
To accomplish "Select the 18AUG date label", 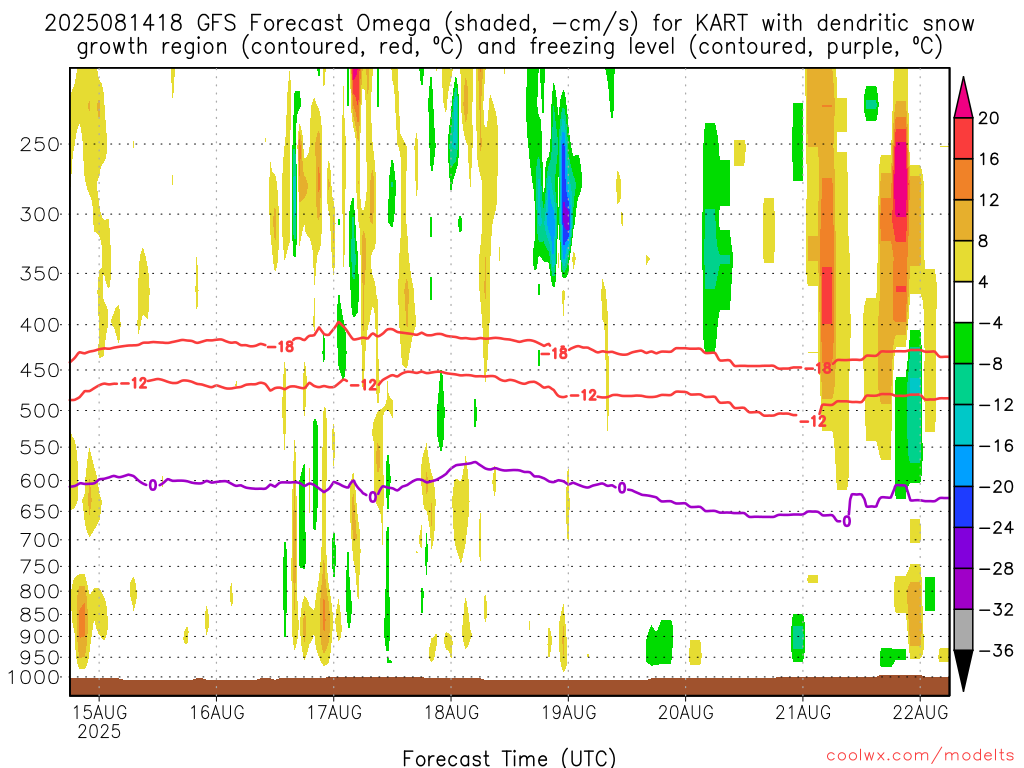I will (451, 712).
